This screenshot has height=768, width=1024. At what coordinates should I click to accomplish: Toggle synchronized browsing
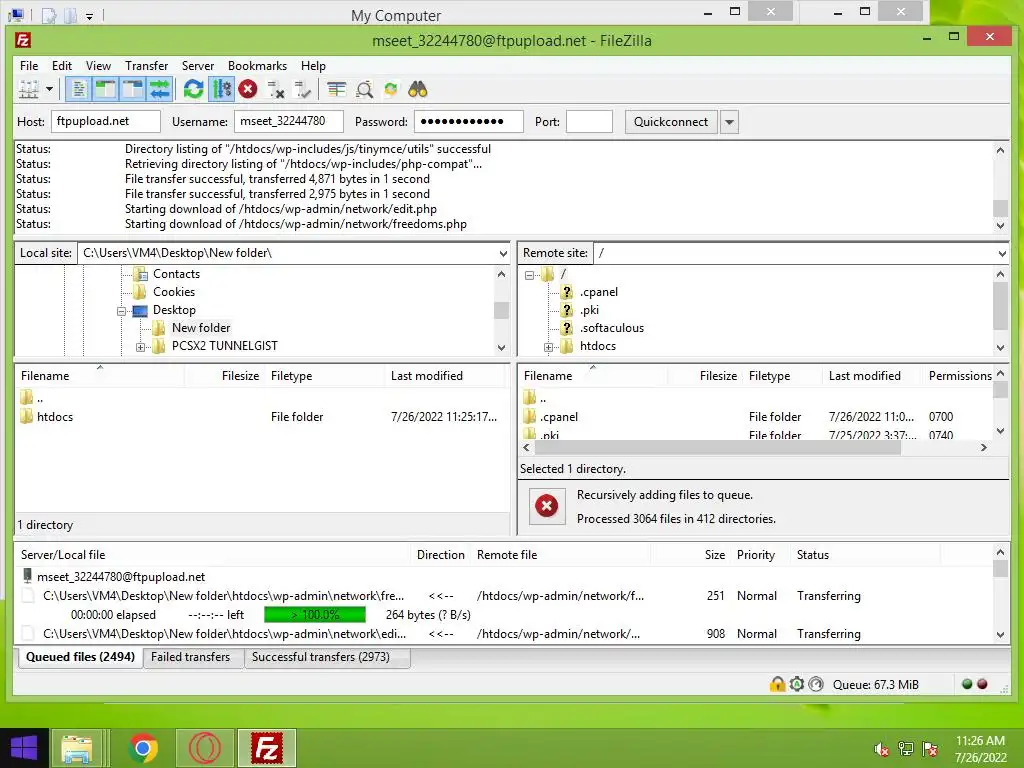pos(391,89)
